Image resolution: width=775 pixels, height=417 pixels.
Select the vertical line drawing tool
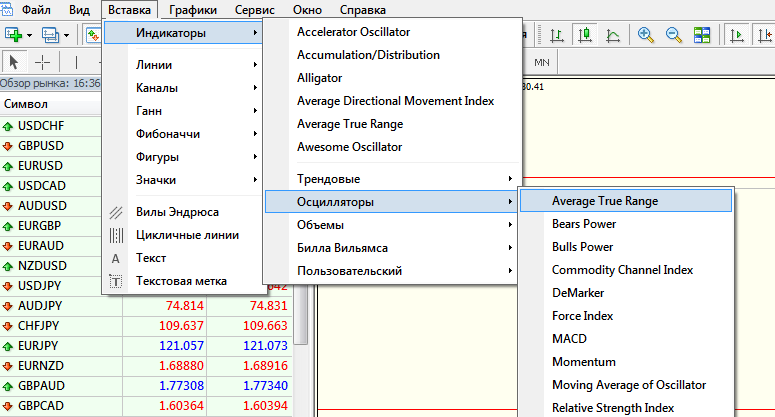(x=76, y=62)
